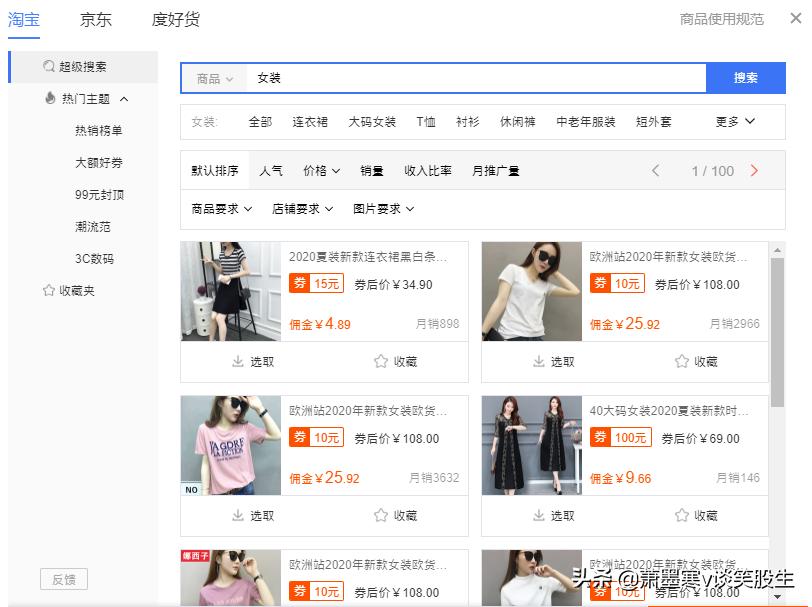812x607 pixels.
Task: Click scrollbar down arrow of results list
Action: (x=777, y=597)
